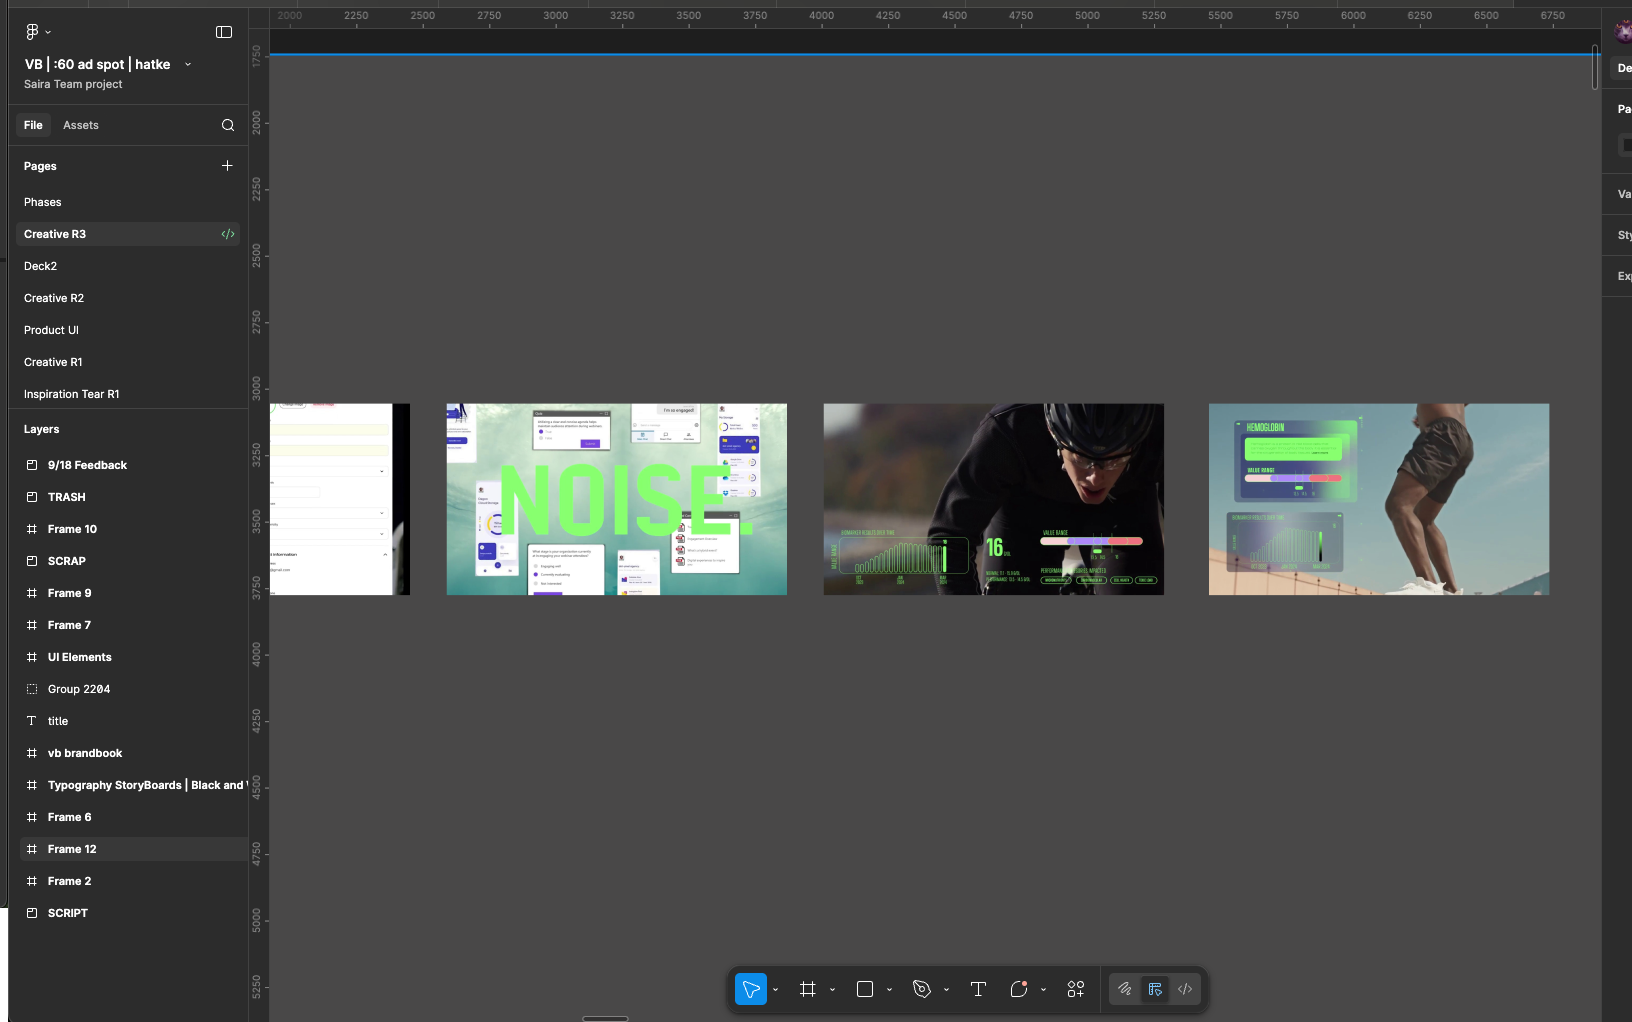Collapse the Pages section header
The width and height of the screenshot is (1632, 1022).
tap(40, 166)
